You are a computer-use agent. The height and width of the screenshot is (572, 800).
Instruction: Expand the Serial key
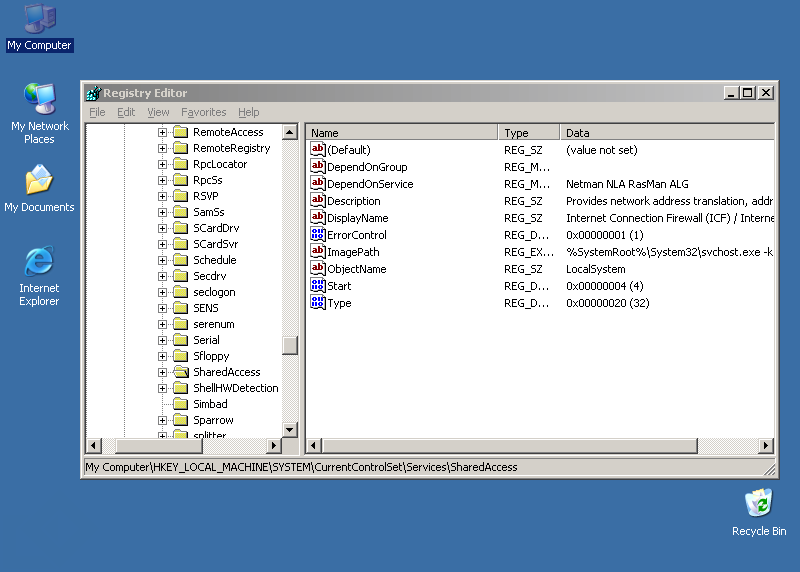[162, 340]
